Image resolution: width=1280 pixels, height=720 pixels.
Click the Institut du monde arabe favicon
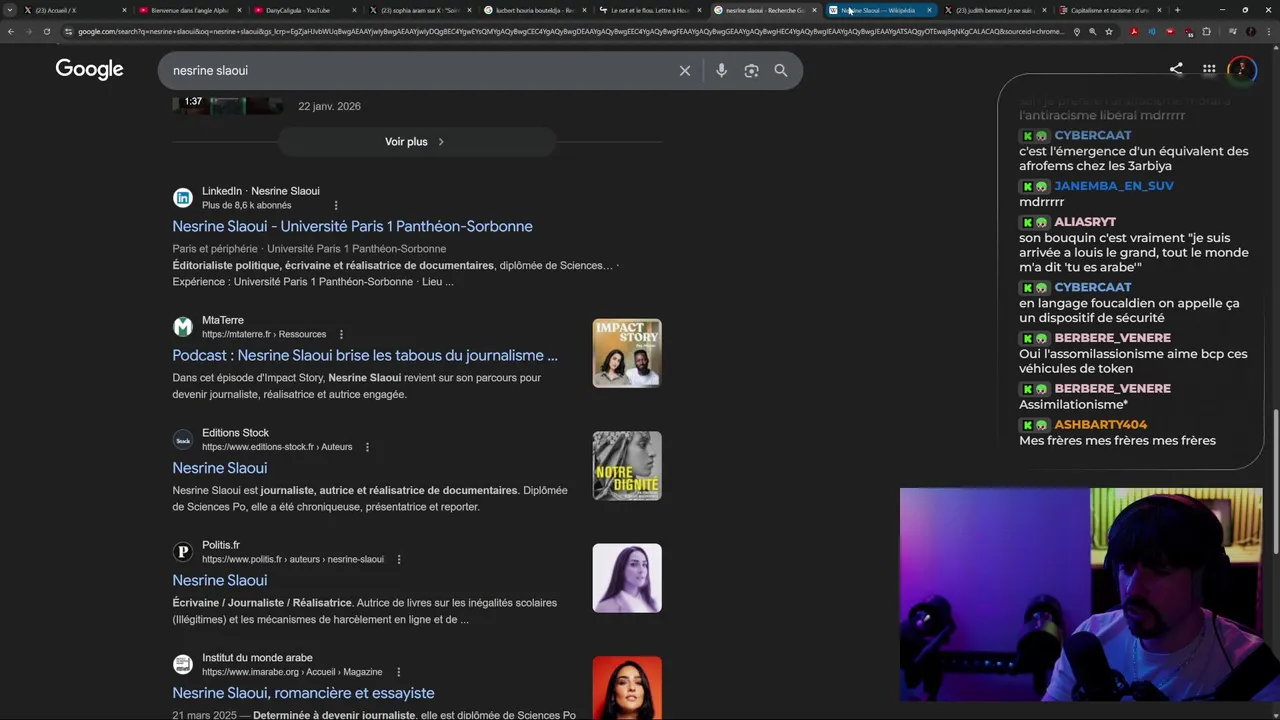coord(182,665)
